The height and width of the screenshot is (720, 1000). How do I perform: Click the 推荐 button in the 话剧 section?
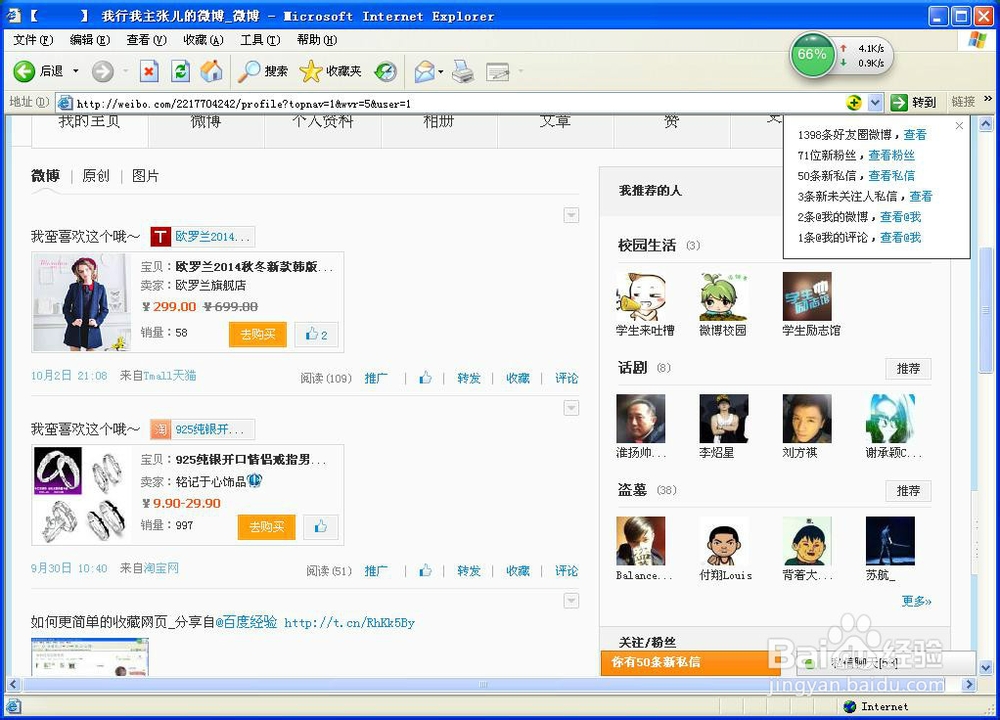908,369
